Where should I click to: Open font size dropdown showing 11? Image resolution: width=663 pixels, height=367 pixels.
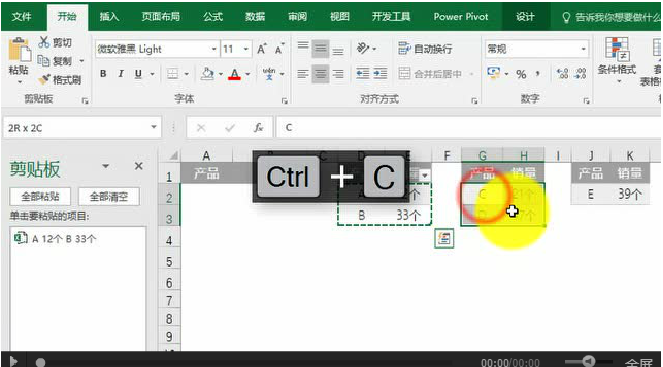click(x=246, y=49)
